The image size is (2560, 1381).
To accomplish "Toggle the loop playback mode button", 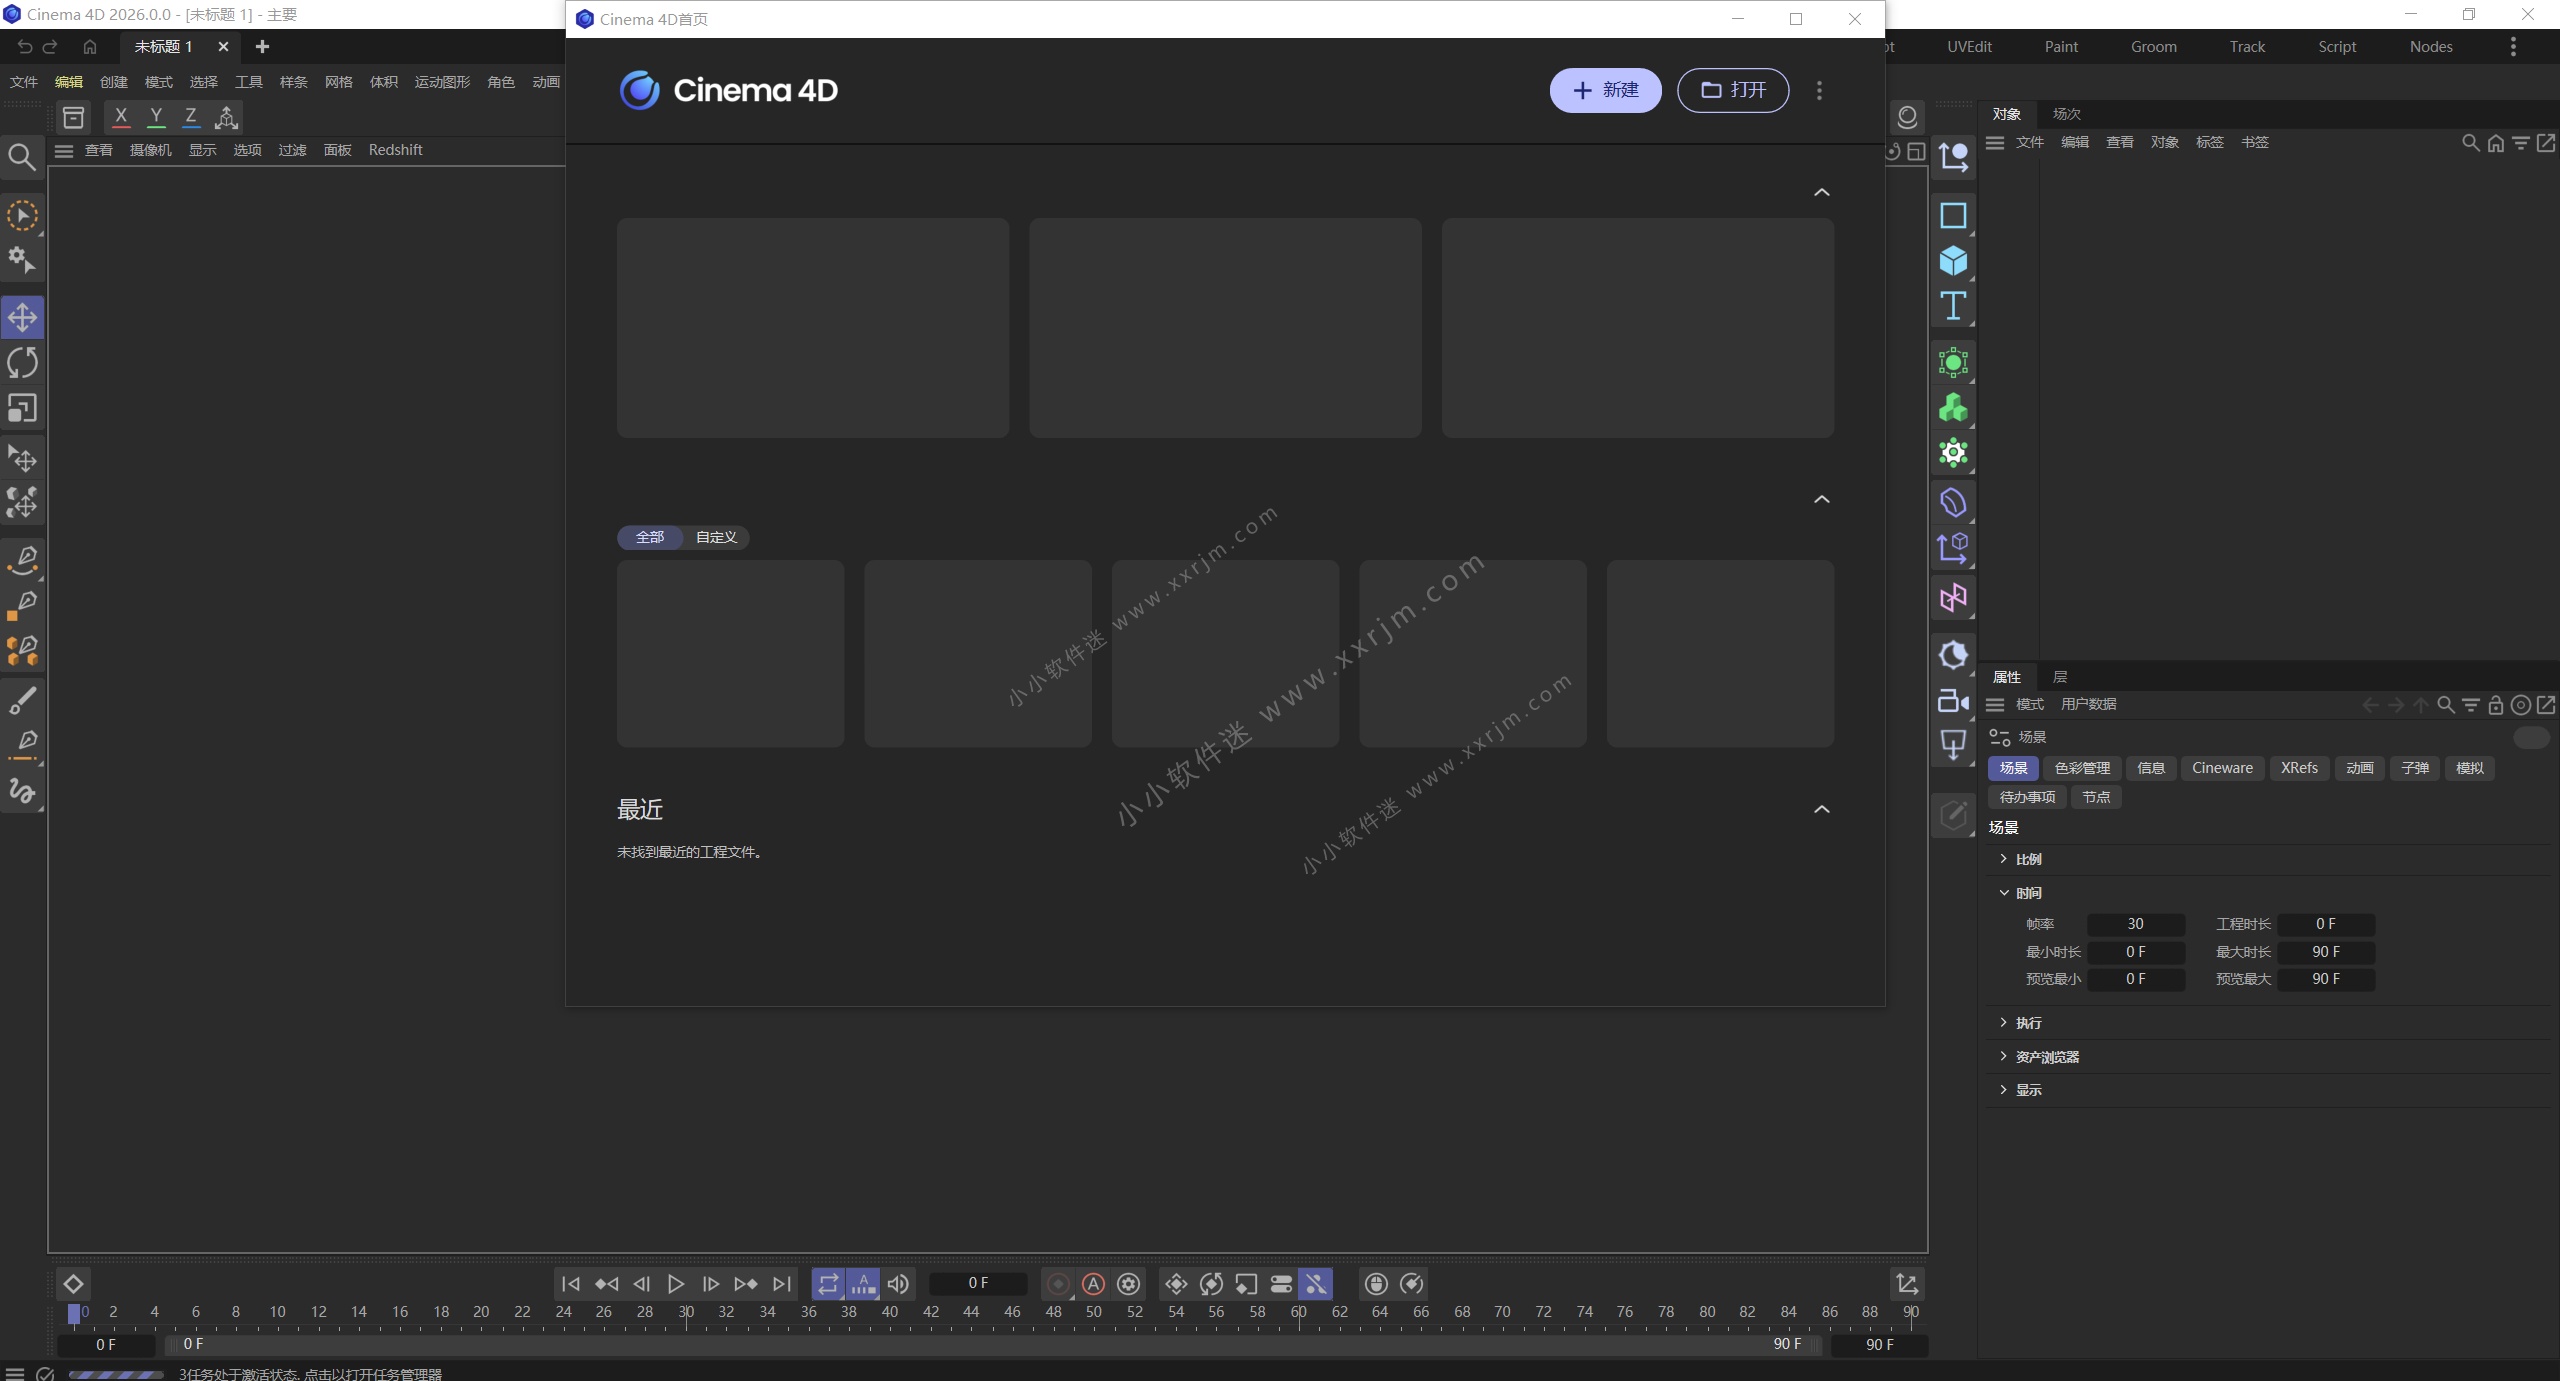I will [x=828, y=1284].
